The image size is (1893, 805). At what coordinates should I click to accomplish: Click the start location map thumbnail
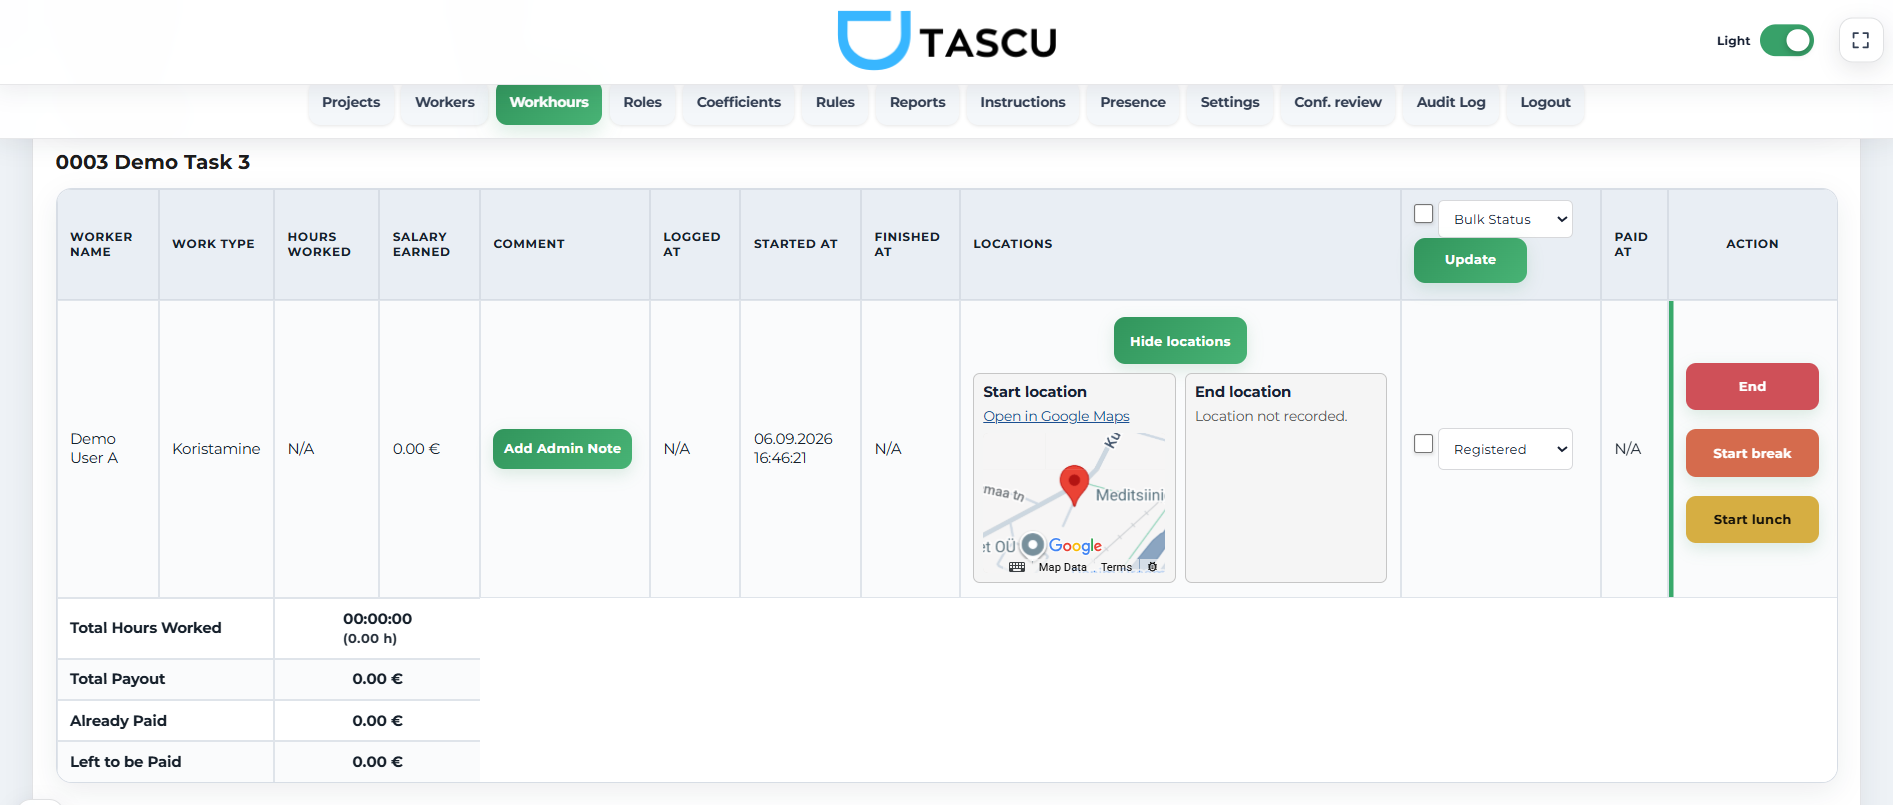click(x=1074, y=503)
